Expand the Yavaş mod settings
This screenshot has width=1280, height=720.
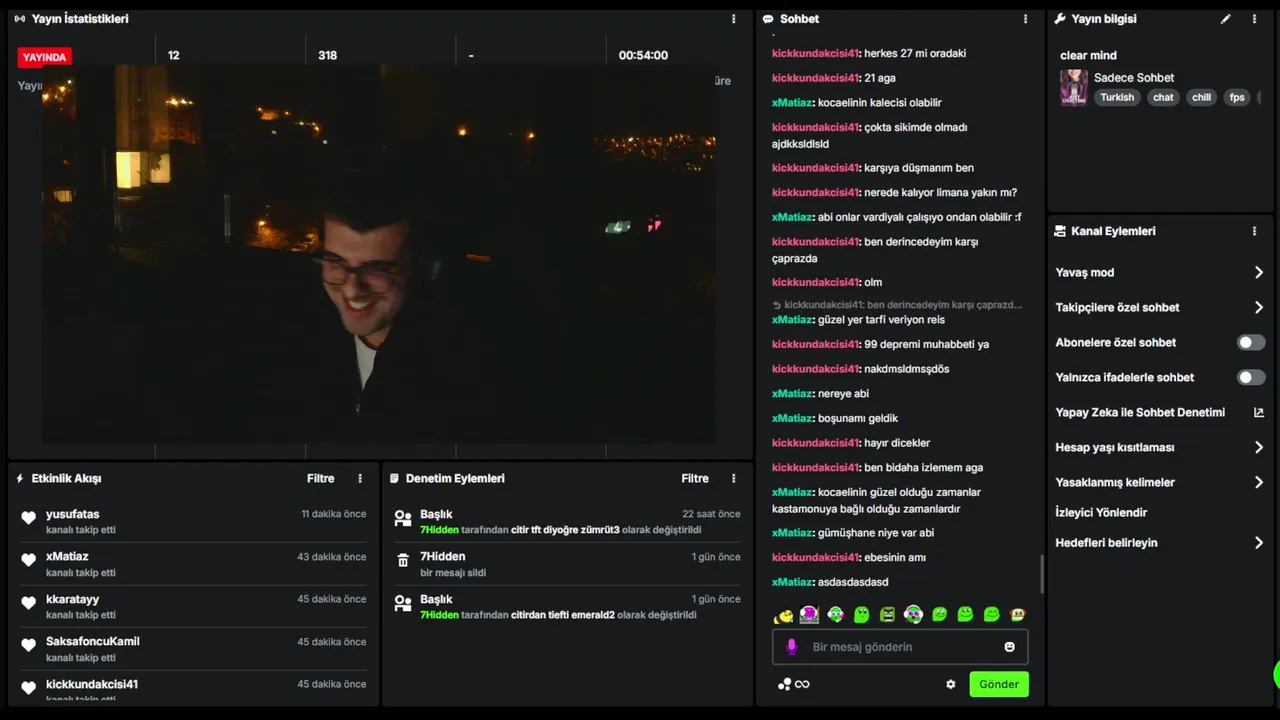[x=1160, y=272]
